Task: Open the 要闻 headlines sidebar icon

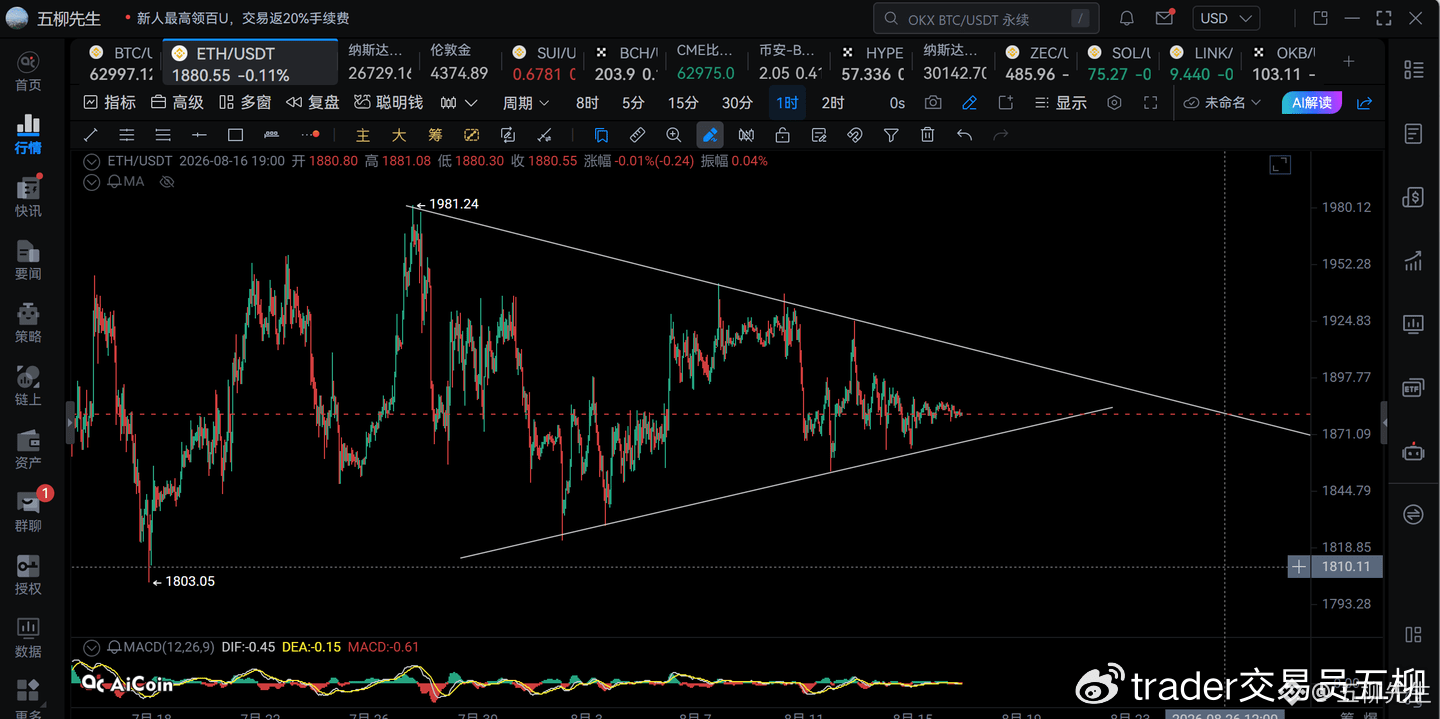Action: 28,260
